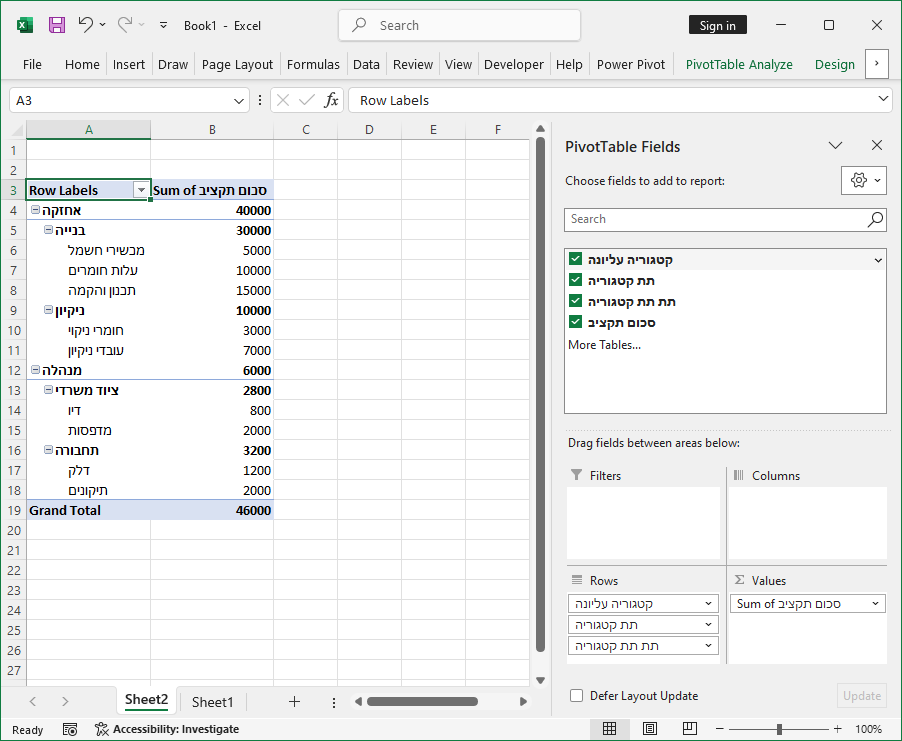Open the Row Labels filter dropdown
This screenshot has width=902, height=741.
[x=140, y=190]
